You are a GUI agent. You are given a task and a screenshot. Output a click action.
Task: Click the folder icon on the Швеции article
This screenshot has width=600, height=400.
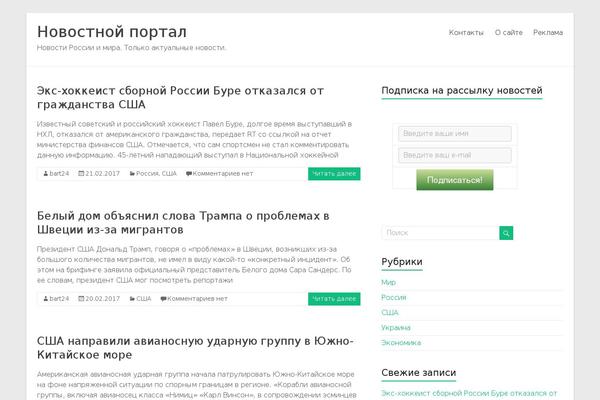pos(132,299)
